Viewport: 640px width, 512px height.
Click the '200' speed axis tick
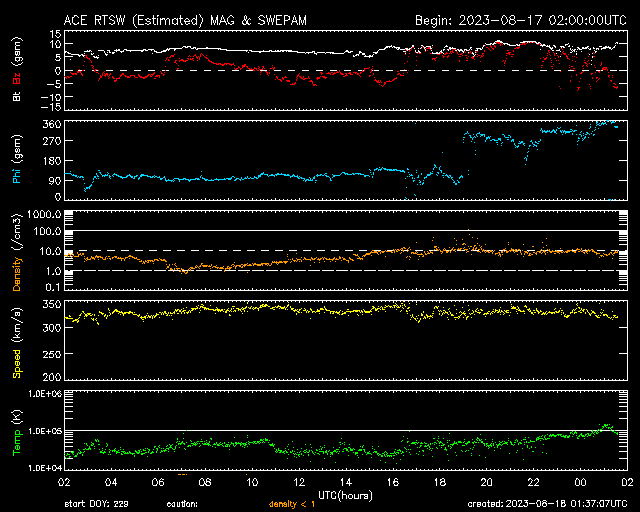pos(52,376)
